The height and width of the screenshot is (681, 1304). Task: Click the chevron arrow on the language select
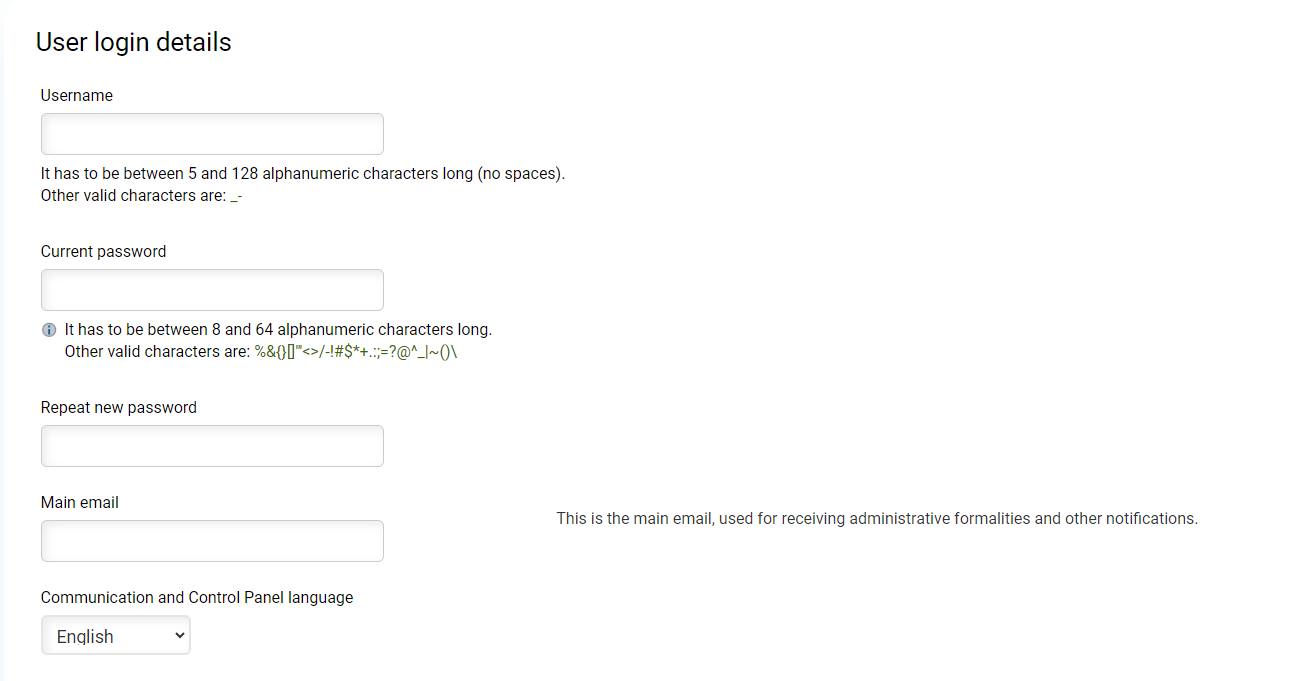pyautogui.click(x=180, y=635)
